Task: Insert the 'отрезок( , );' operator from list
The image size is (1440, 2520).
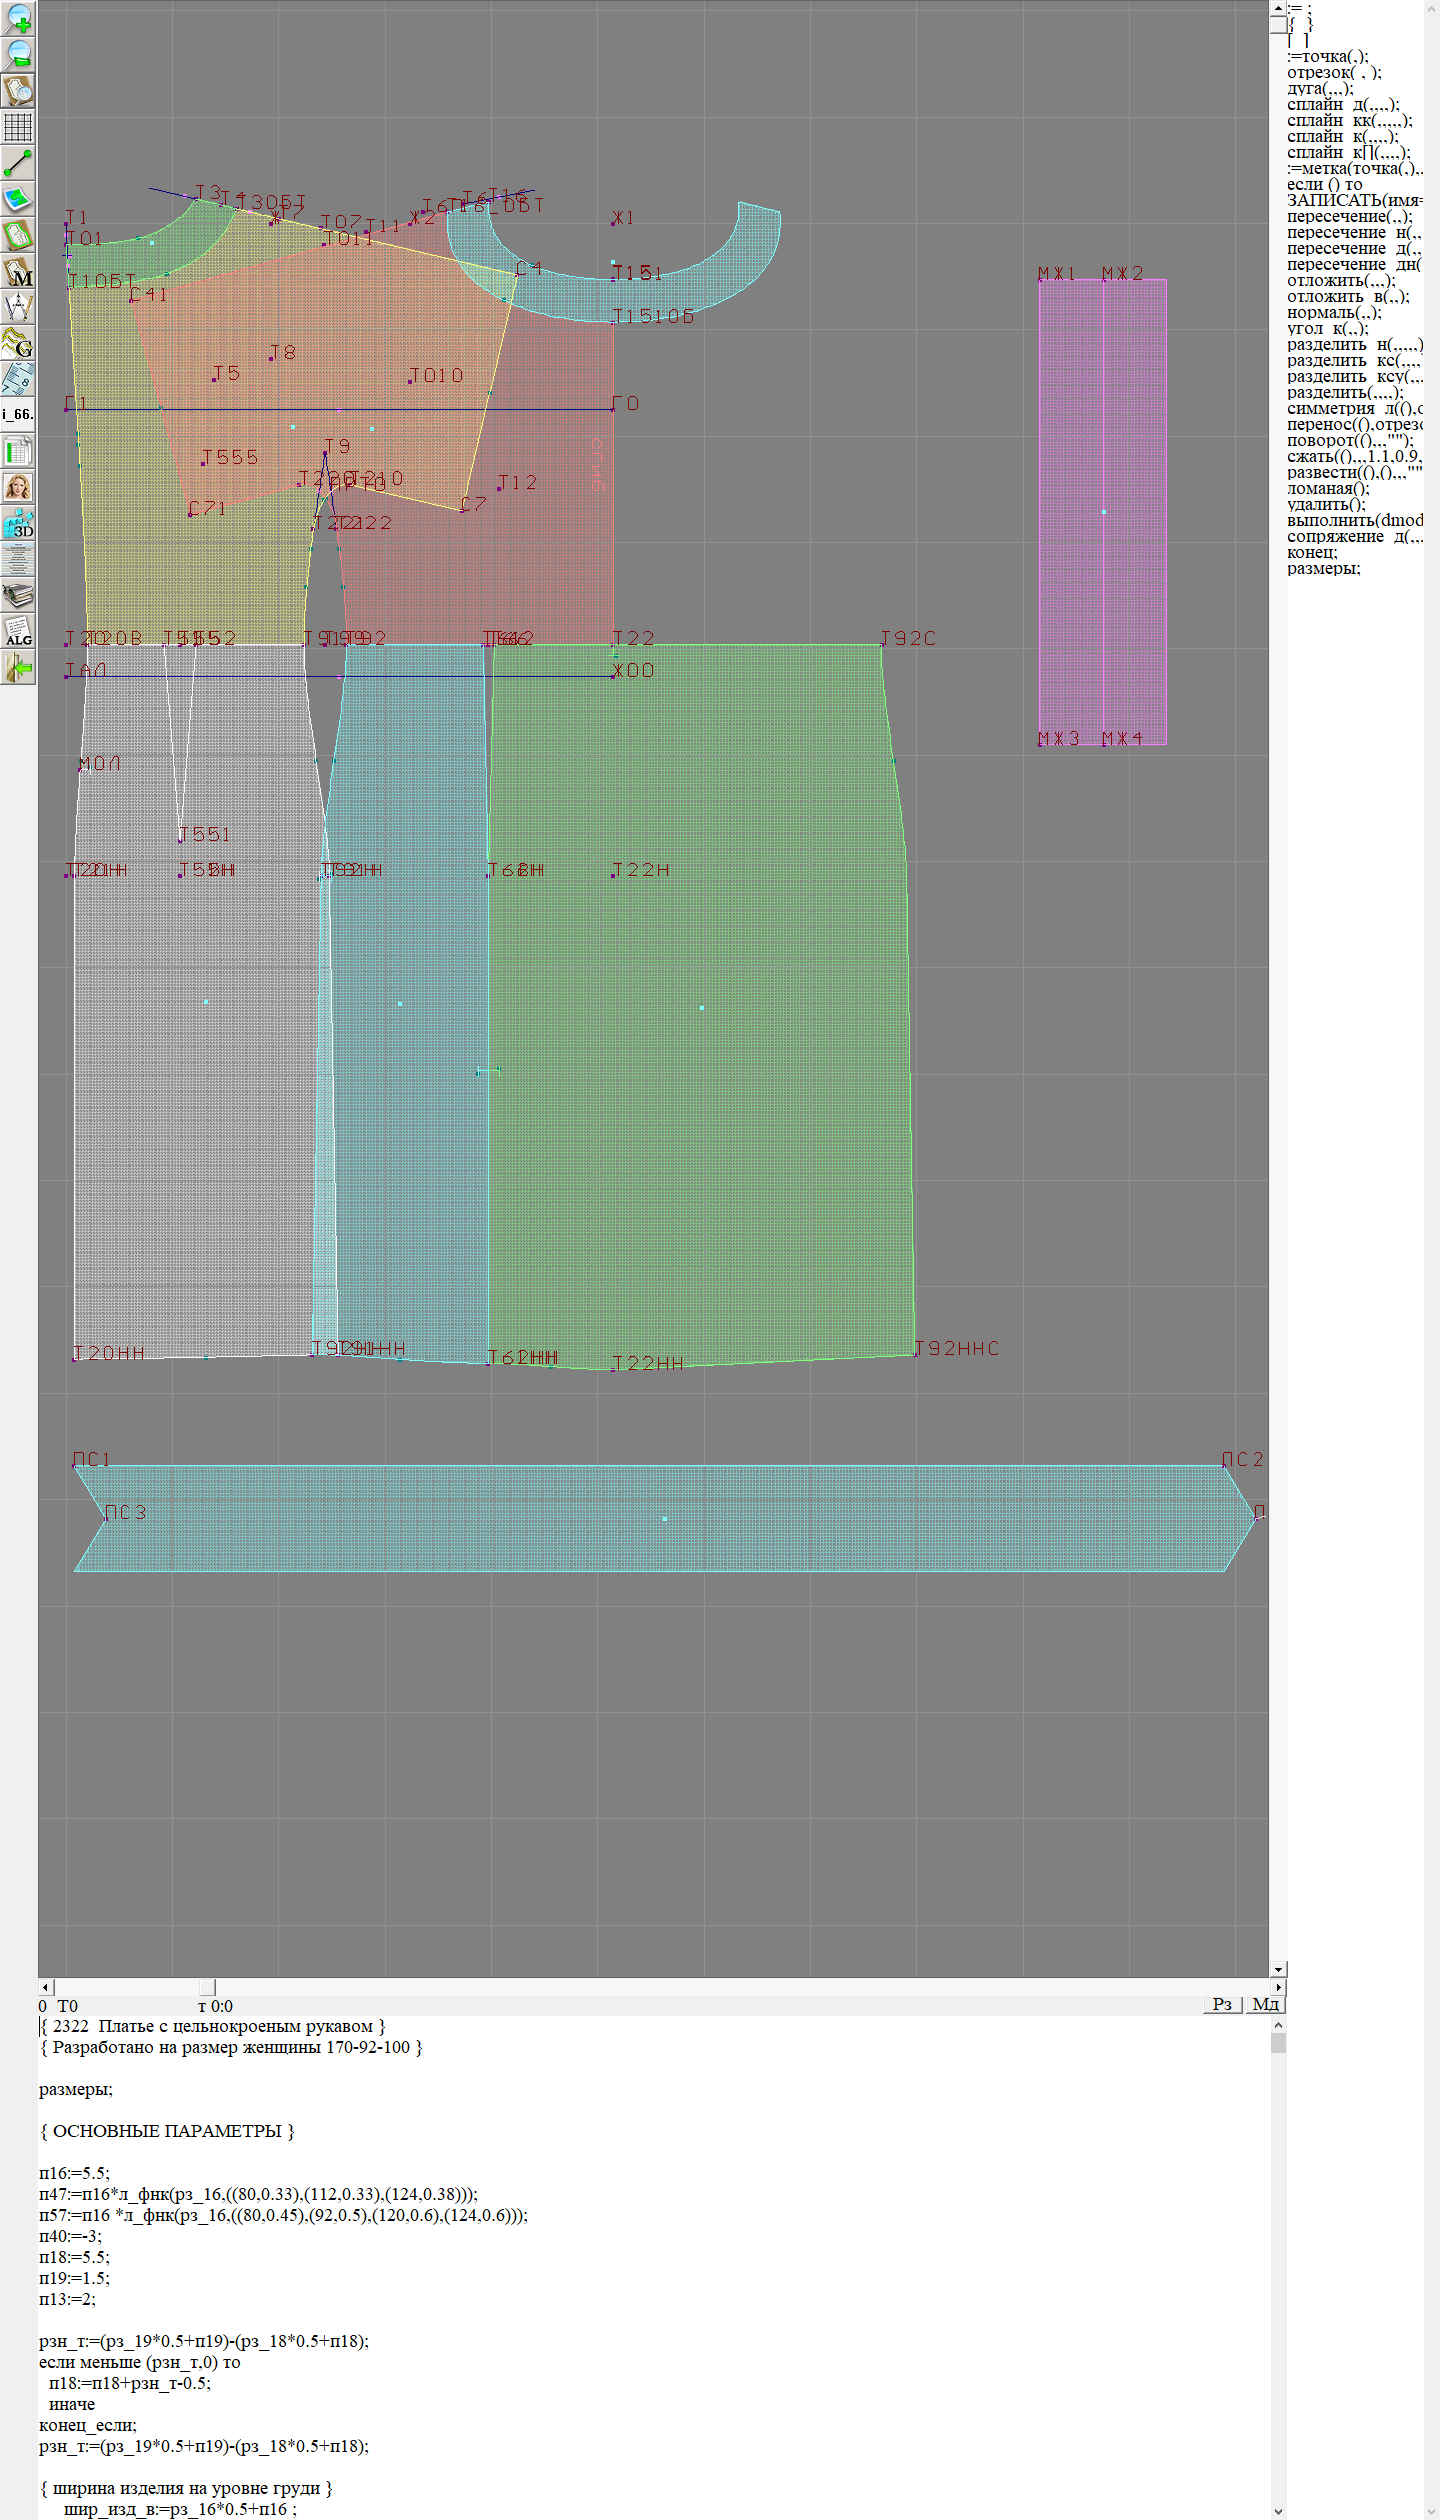Action: 1334,72
